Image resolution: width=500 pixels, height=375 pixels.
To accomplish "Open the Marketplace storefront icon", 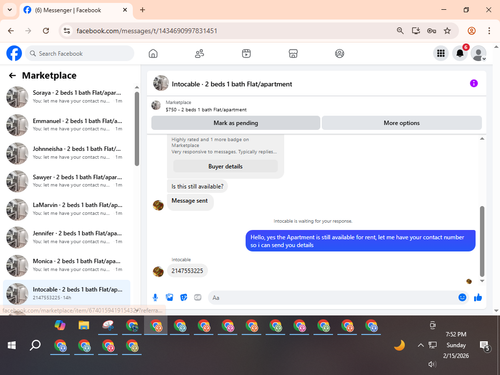I will 293,53.
